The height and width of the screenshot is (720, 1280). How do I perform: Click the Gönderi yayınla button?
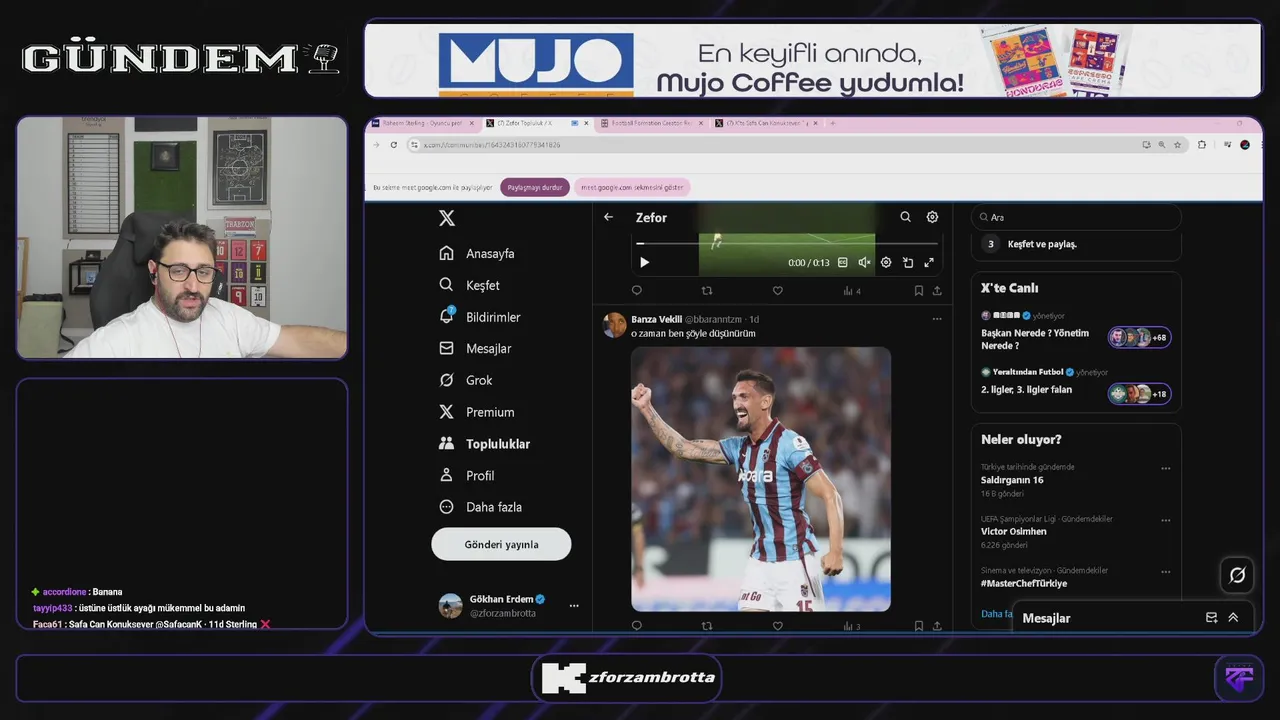coord(501,544)
